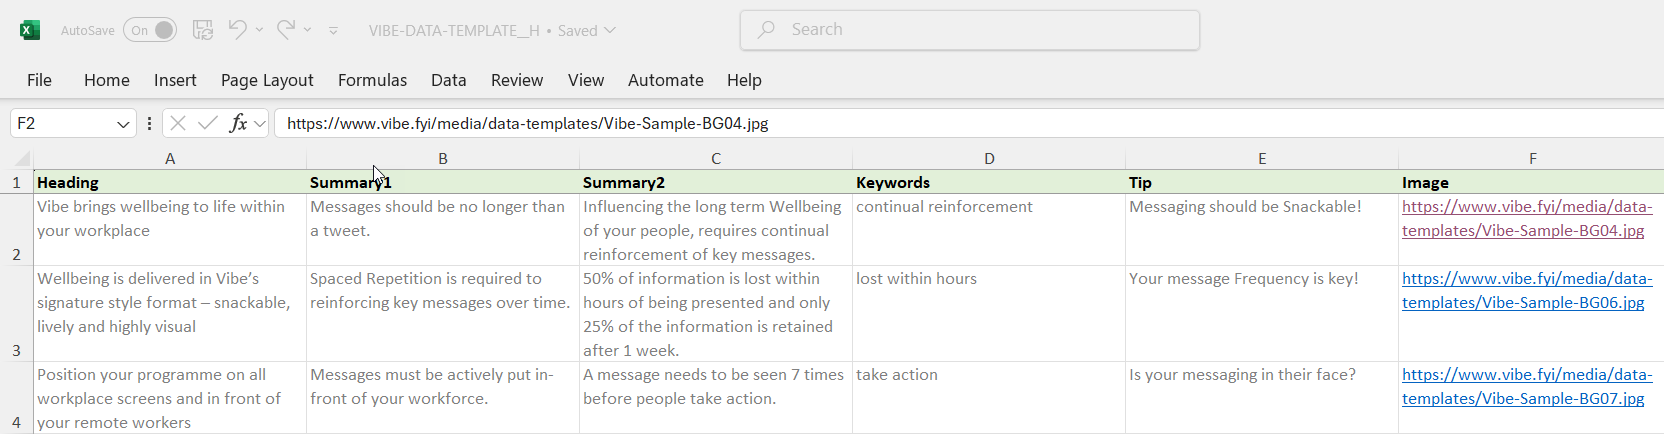Click the magnifier icon in Search
Viewport: 1664px width, 434px height.
click(x=766, y=30)
